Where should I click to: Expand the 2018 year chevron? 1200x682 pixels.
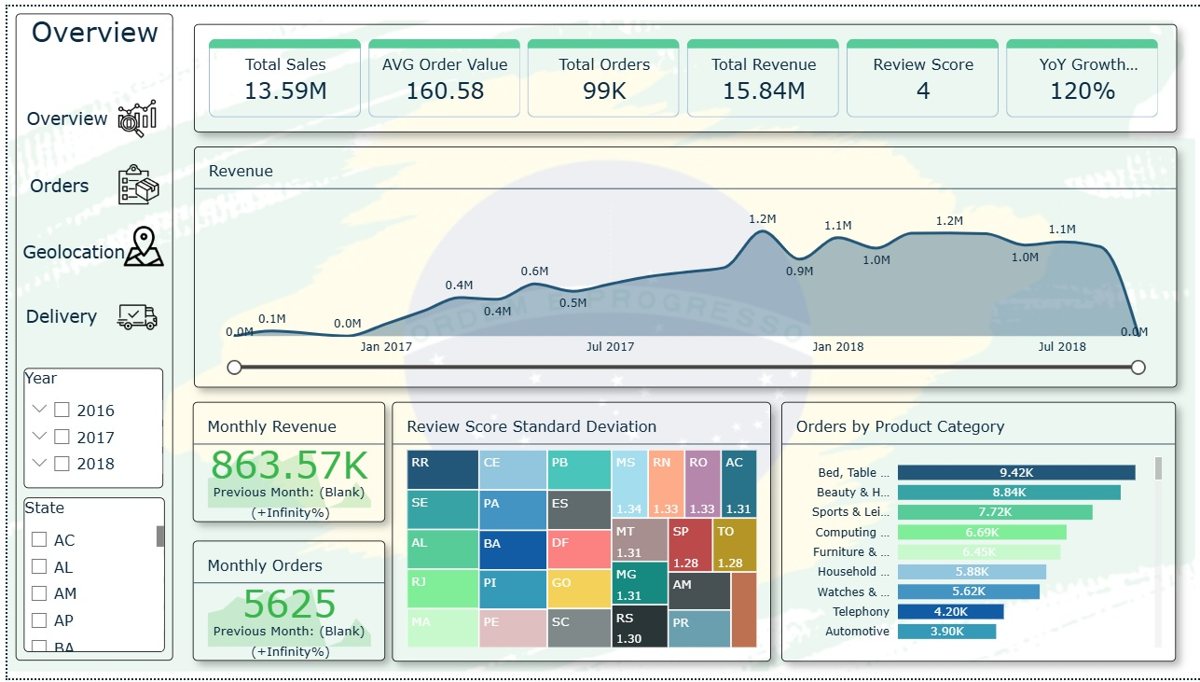point(40,463)
